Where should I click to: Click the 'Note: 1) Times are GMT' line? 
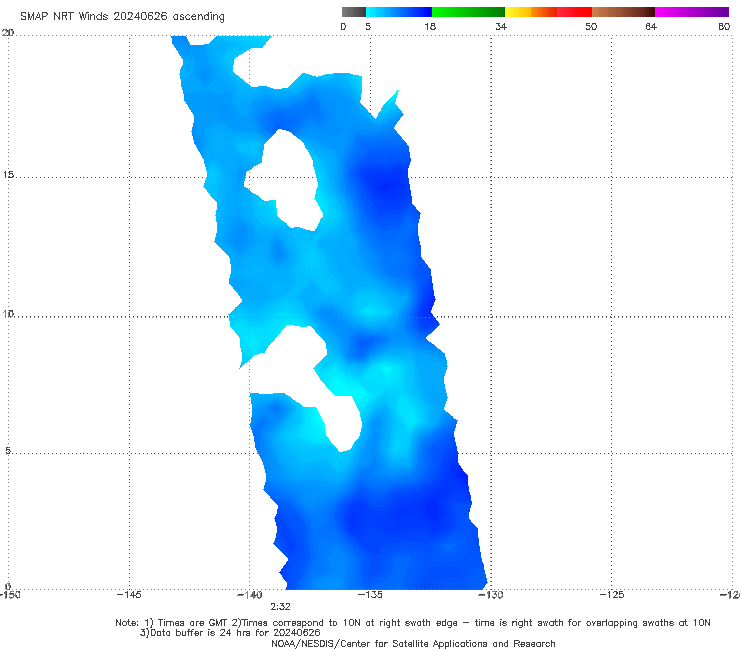coord(413,623)
